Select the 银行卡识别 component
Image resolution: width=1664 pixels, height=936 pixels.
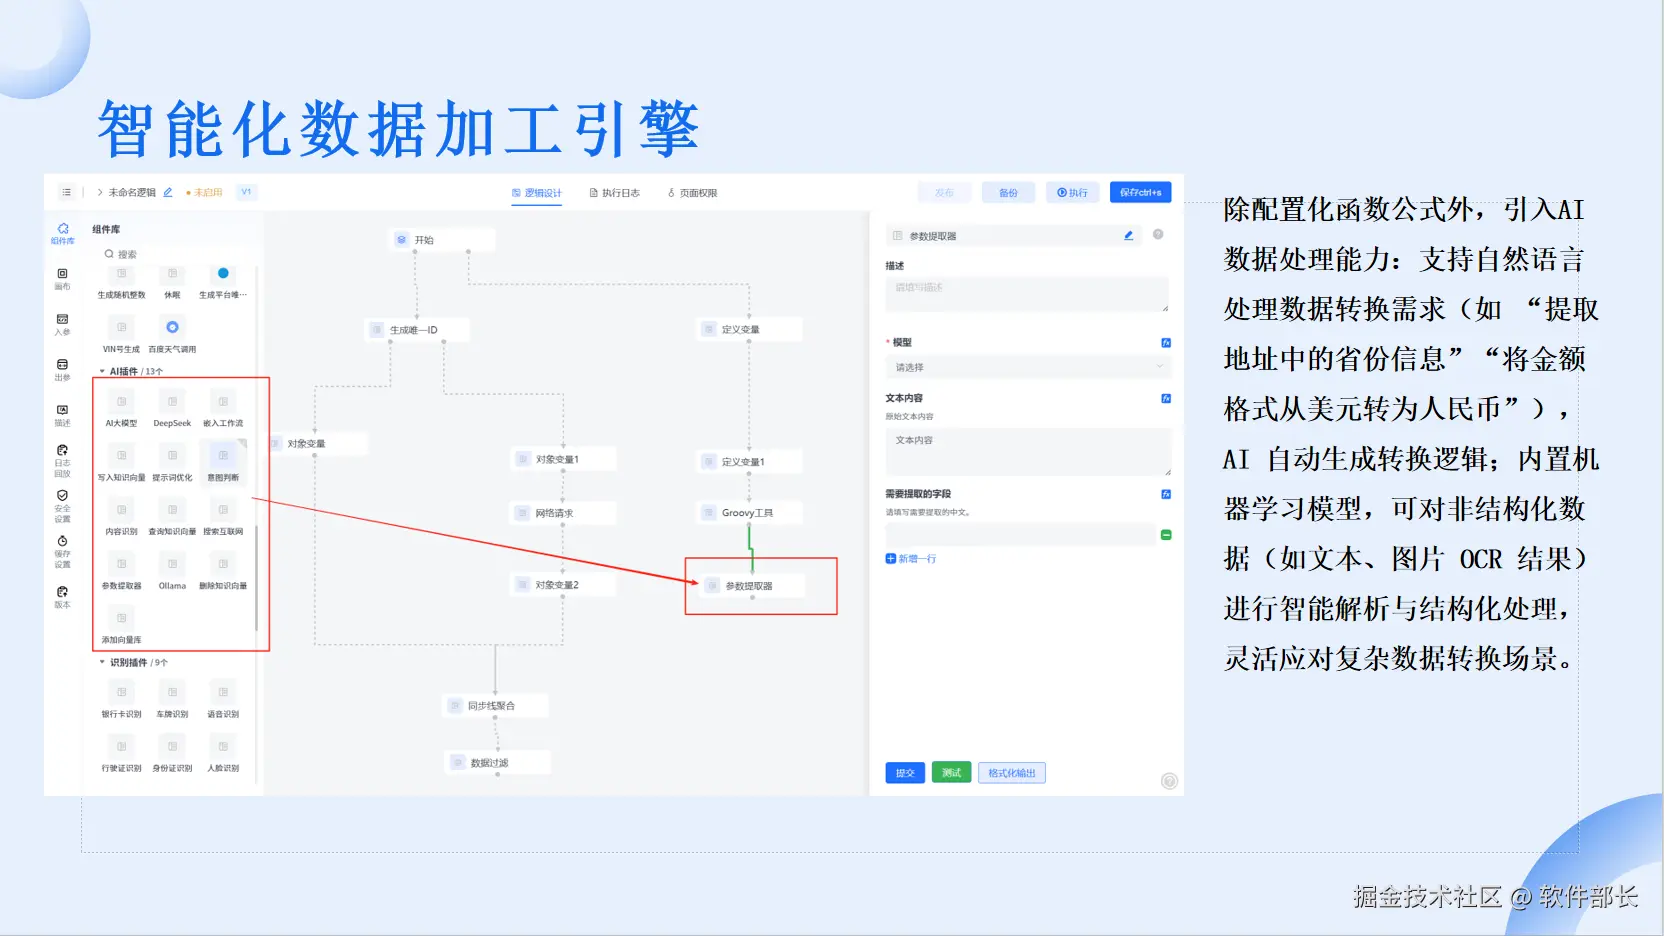[x=121, y=699]
